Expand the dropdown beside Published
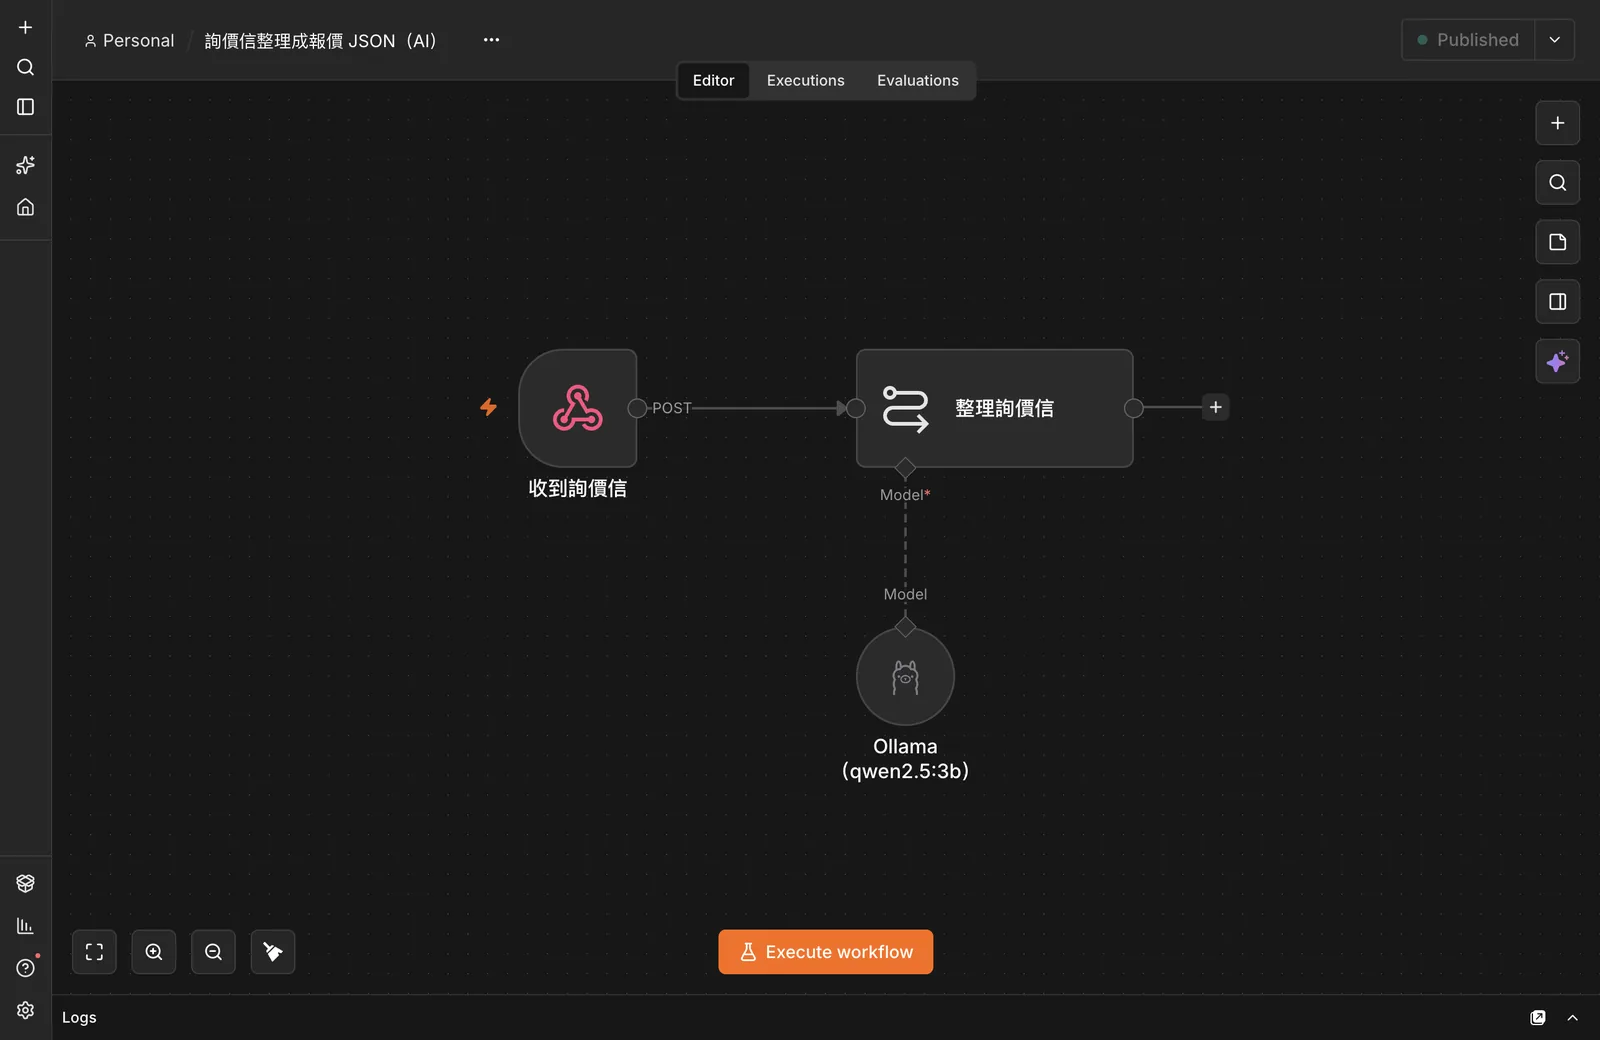 pos(1554,40)
